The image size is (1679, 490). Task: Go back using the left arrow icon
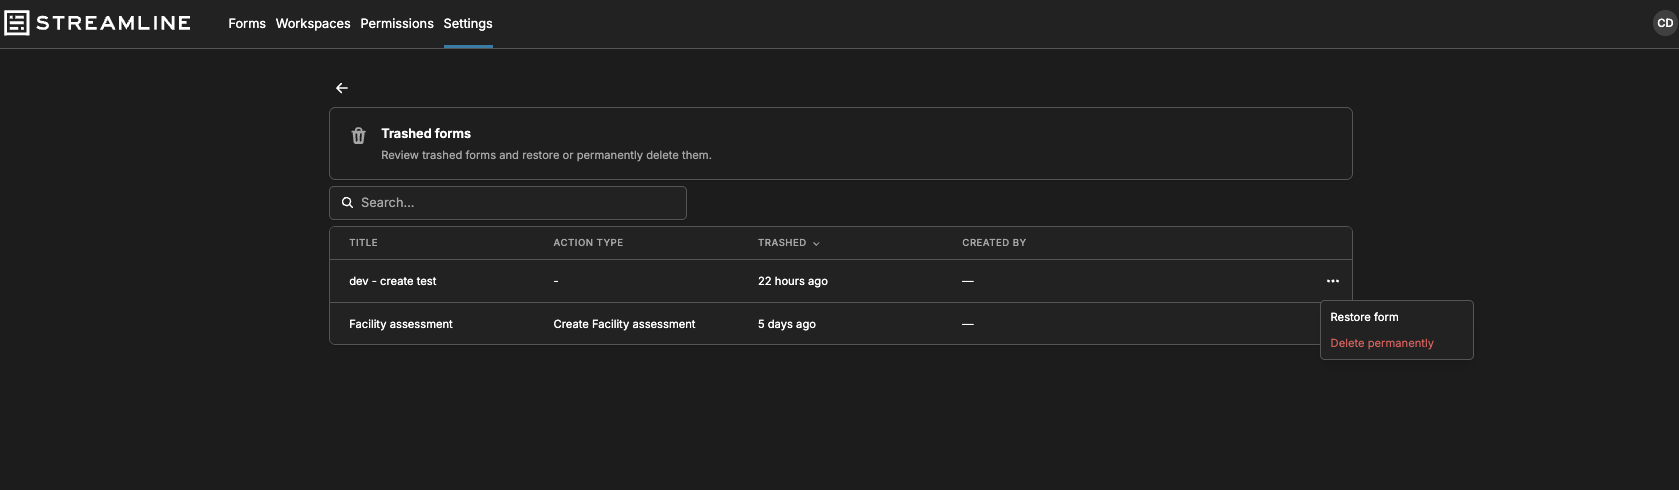coord(342,88)
